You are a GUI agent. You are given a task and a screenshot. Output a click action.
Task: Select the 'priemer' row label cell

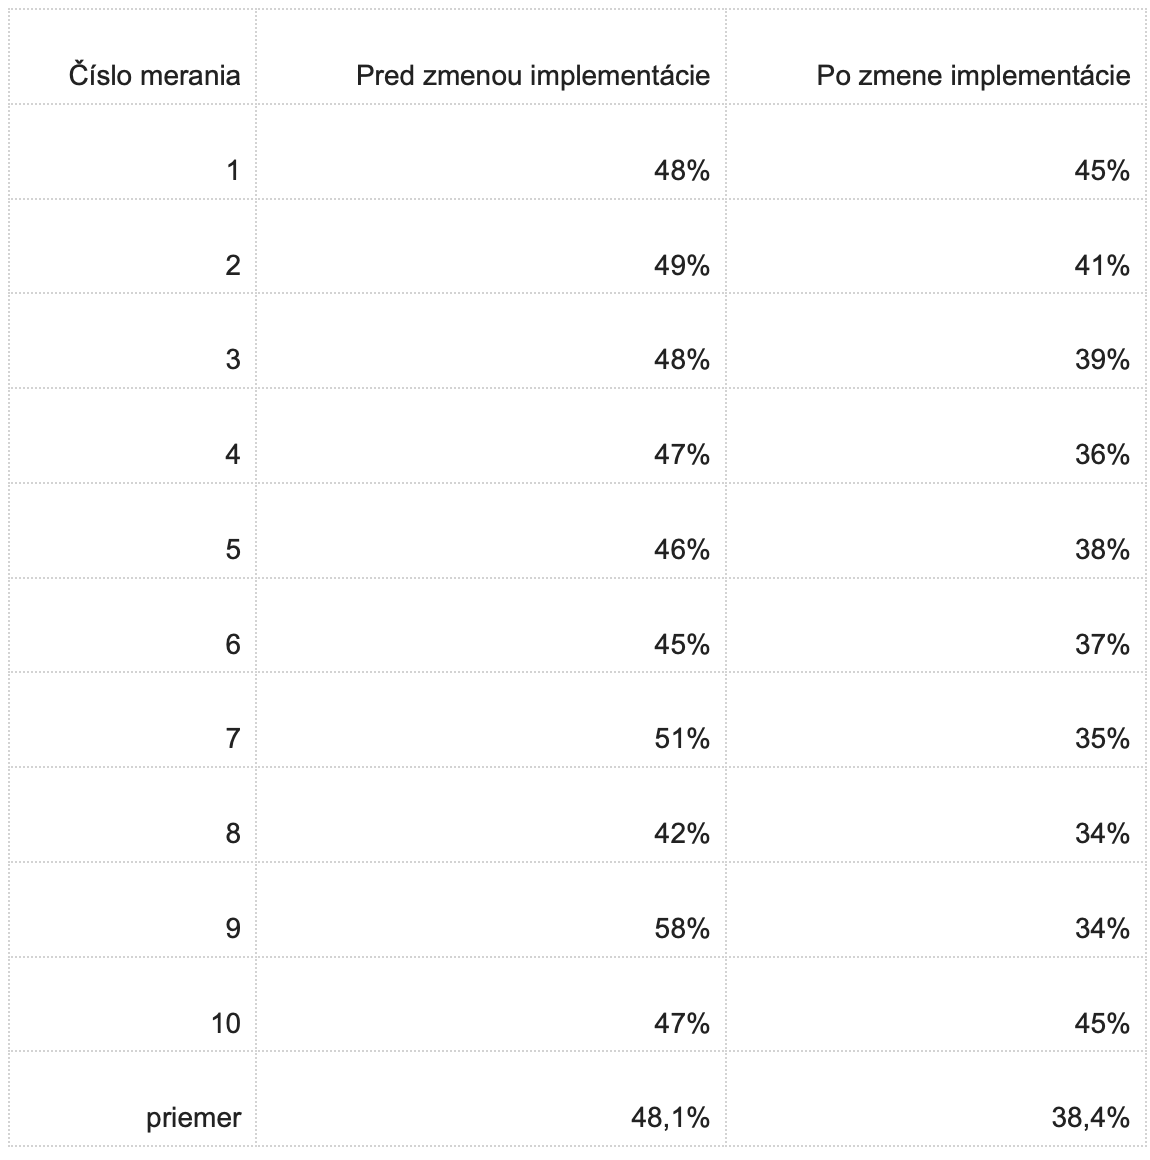click(x=132, y=1099)
